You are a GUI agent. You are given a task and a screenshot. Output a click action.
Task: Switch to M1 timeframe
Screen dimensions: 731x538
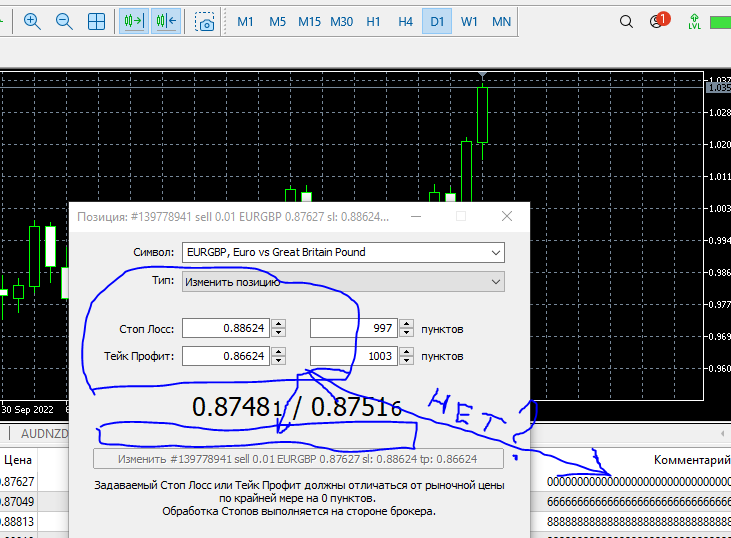point(245,21)
